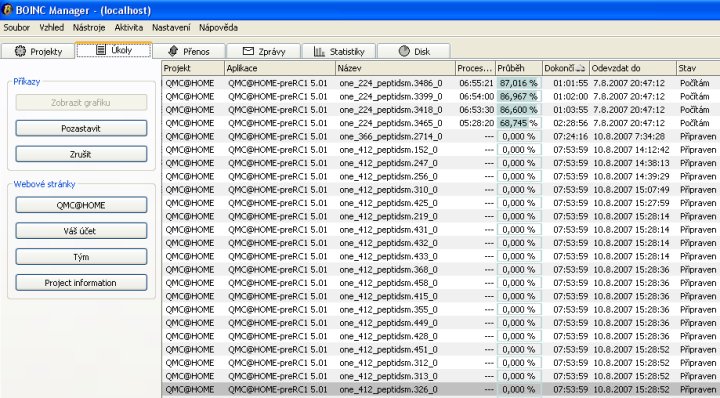
Task: Click the bar chart icon on Statistiky tab
Action: pos(319,51)
